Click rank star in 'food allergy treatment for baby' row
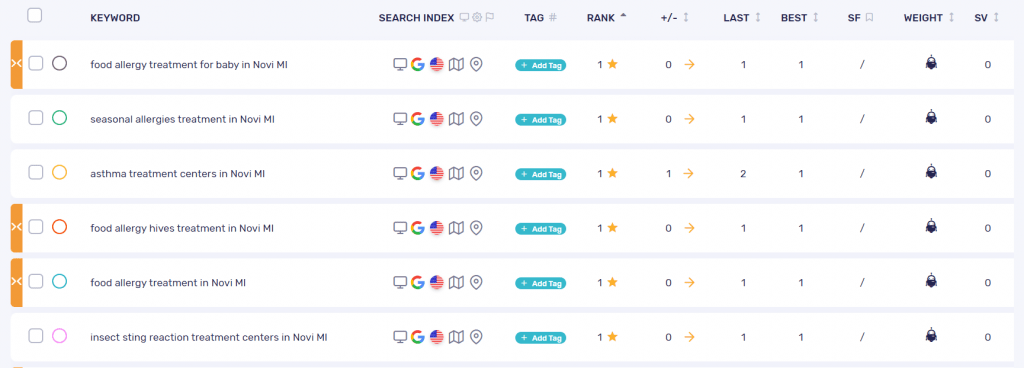This screenshot has height=368, width=1024. [612, 64]
